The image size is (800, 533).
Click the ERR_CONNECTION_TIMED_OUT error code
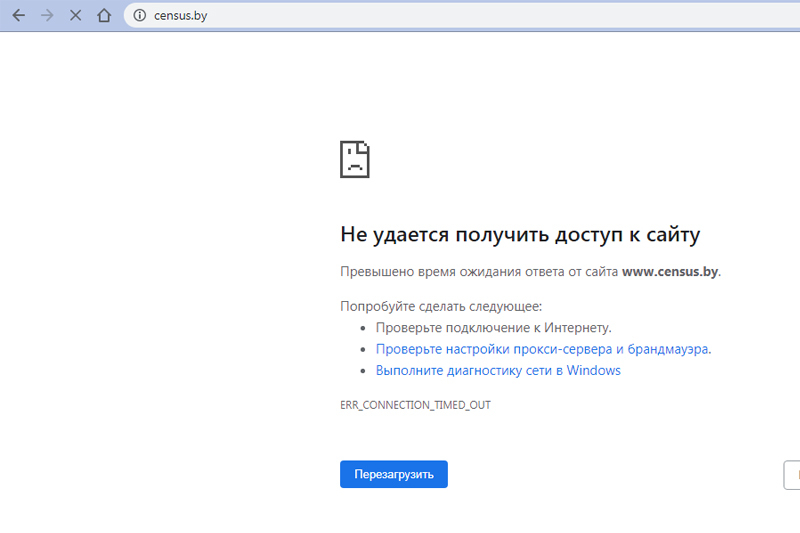click(415, 405)
